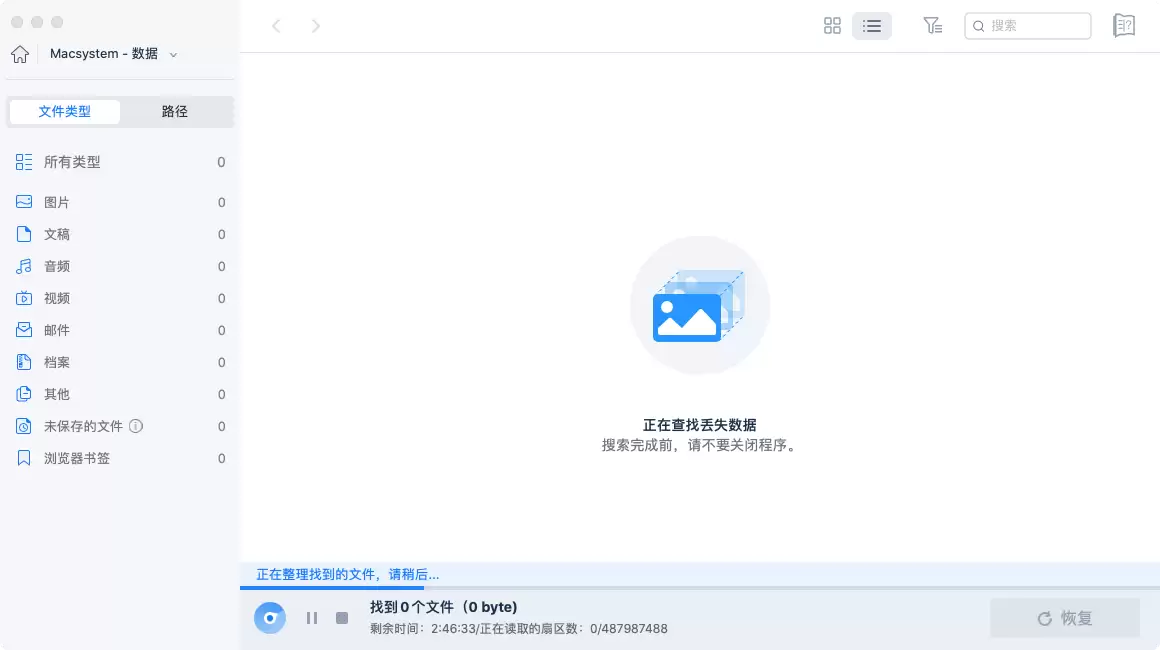Switch to grid view layout
This screenshot has width=1160, height=650.
tap(832, 26)
